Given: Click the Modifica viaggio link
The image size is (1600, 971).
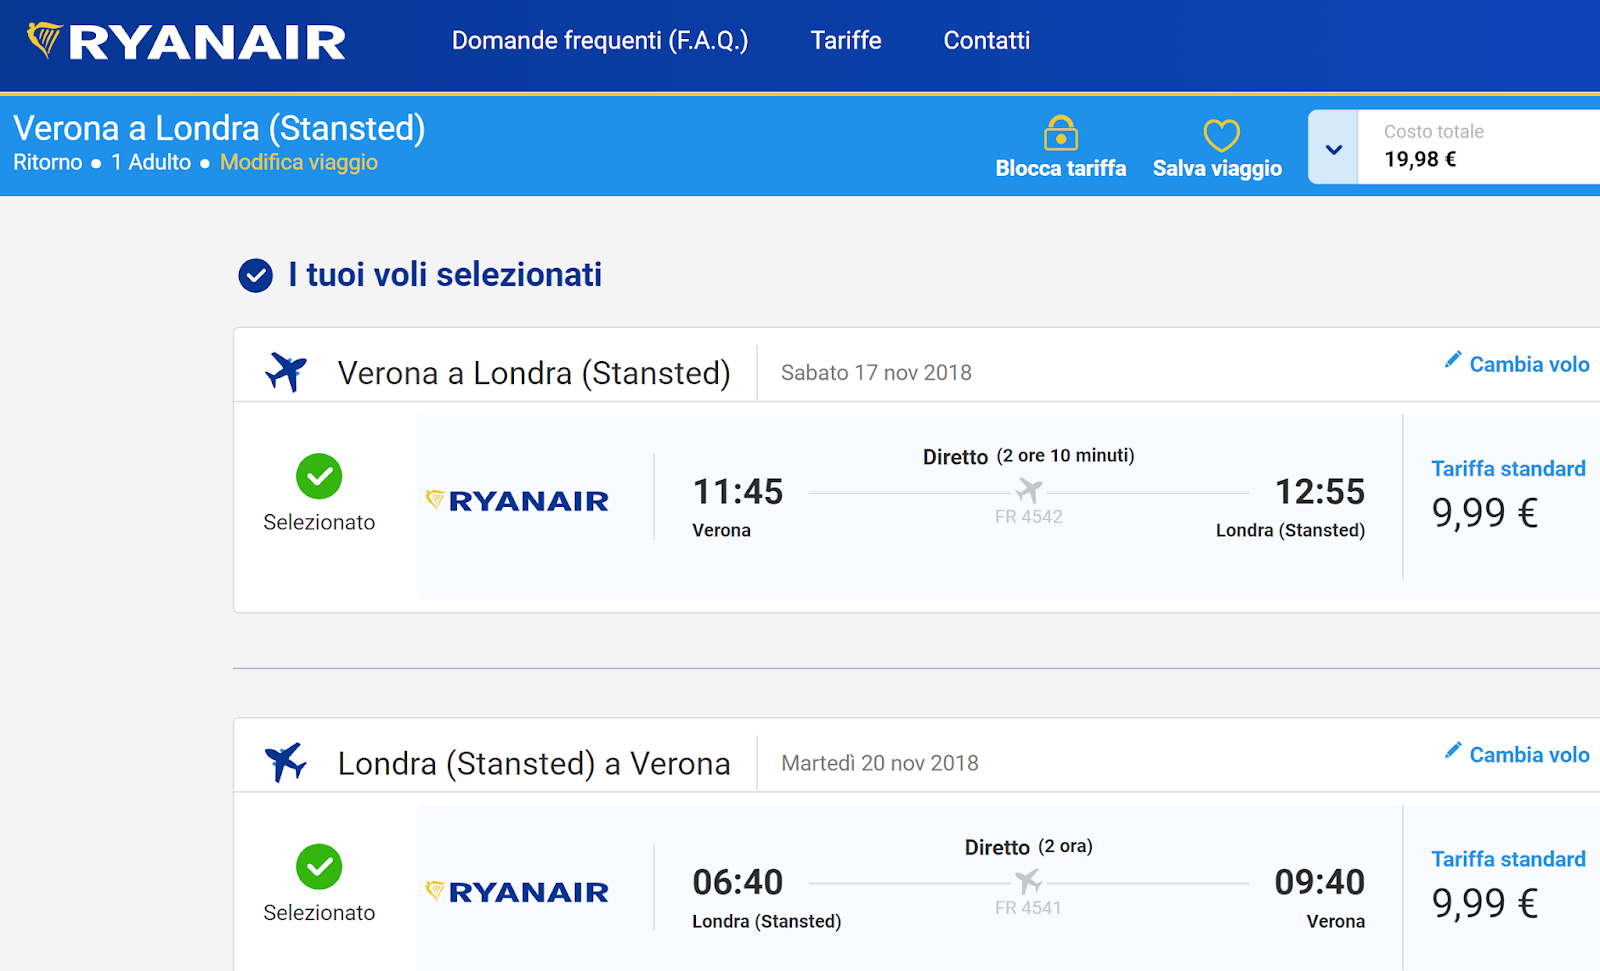Looking at the screenshot, I should pyautogui.click(x=299, y=162).
